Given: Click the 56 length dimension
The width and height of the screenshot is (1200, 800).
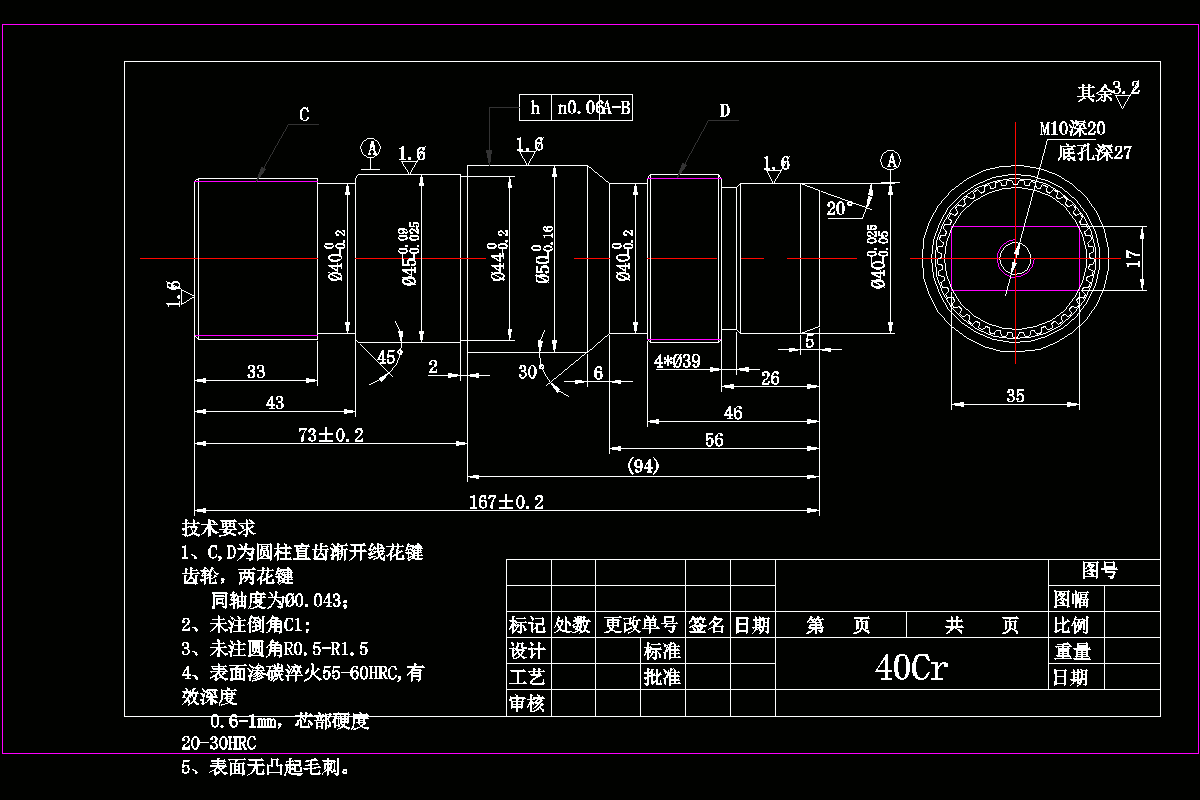Looking at the screenshot, I should click(714, 440).
